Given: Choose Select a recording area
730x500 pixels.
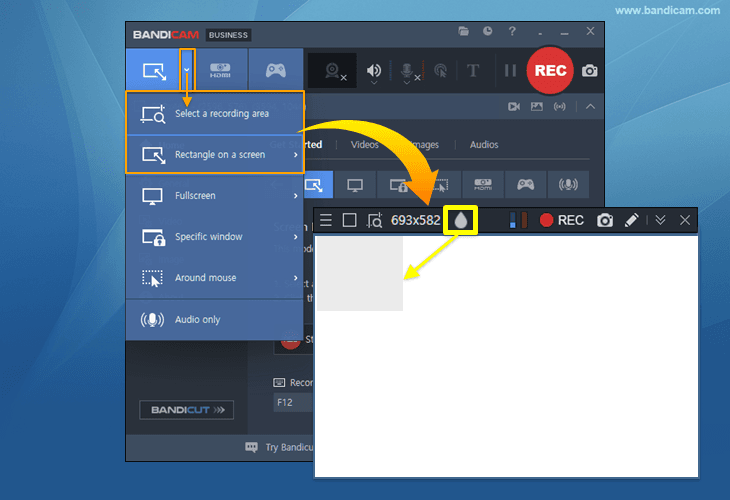Looking at the screenshot, I should tap(215, 114).
